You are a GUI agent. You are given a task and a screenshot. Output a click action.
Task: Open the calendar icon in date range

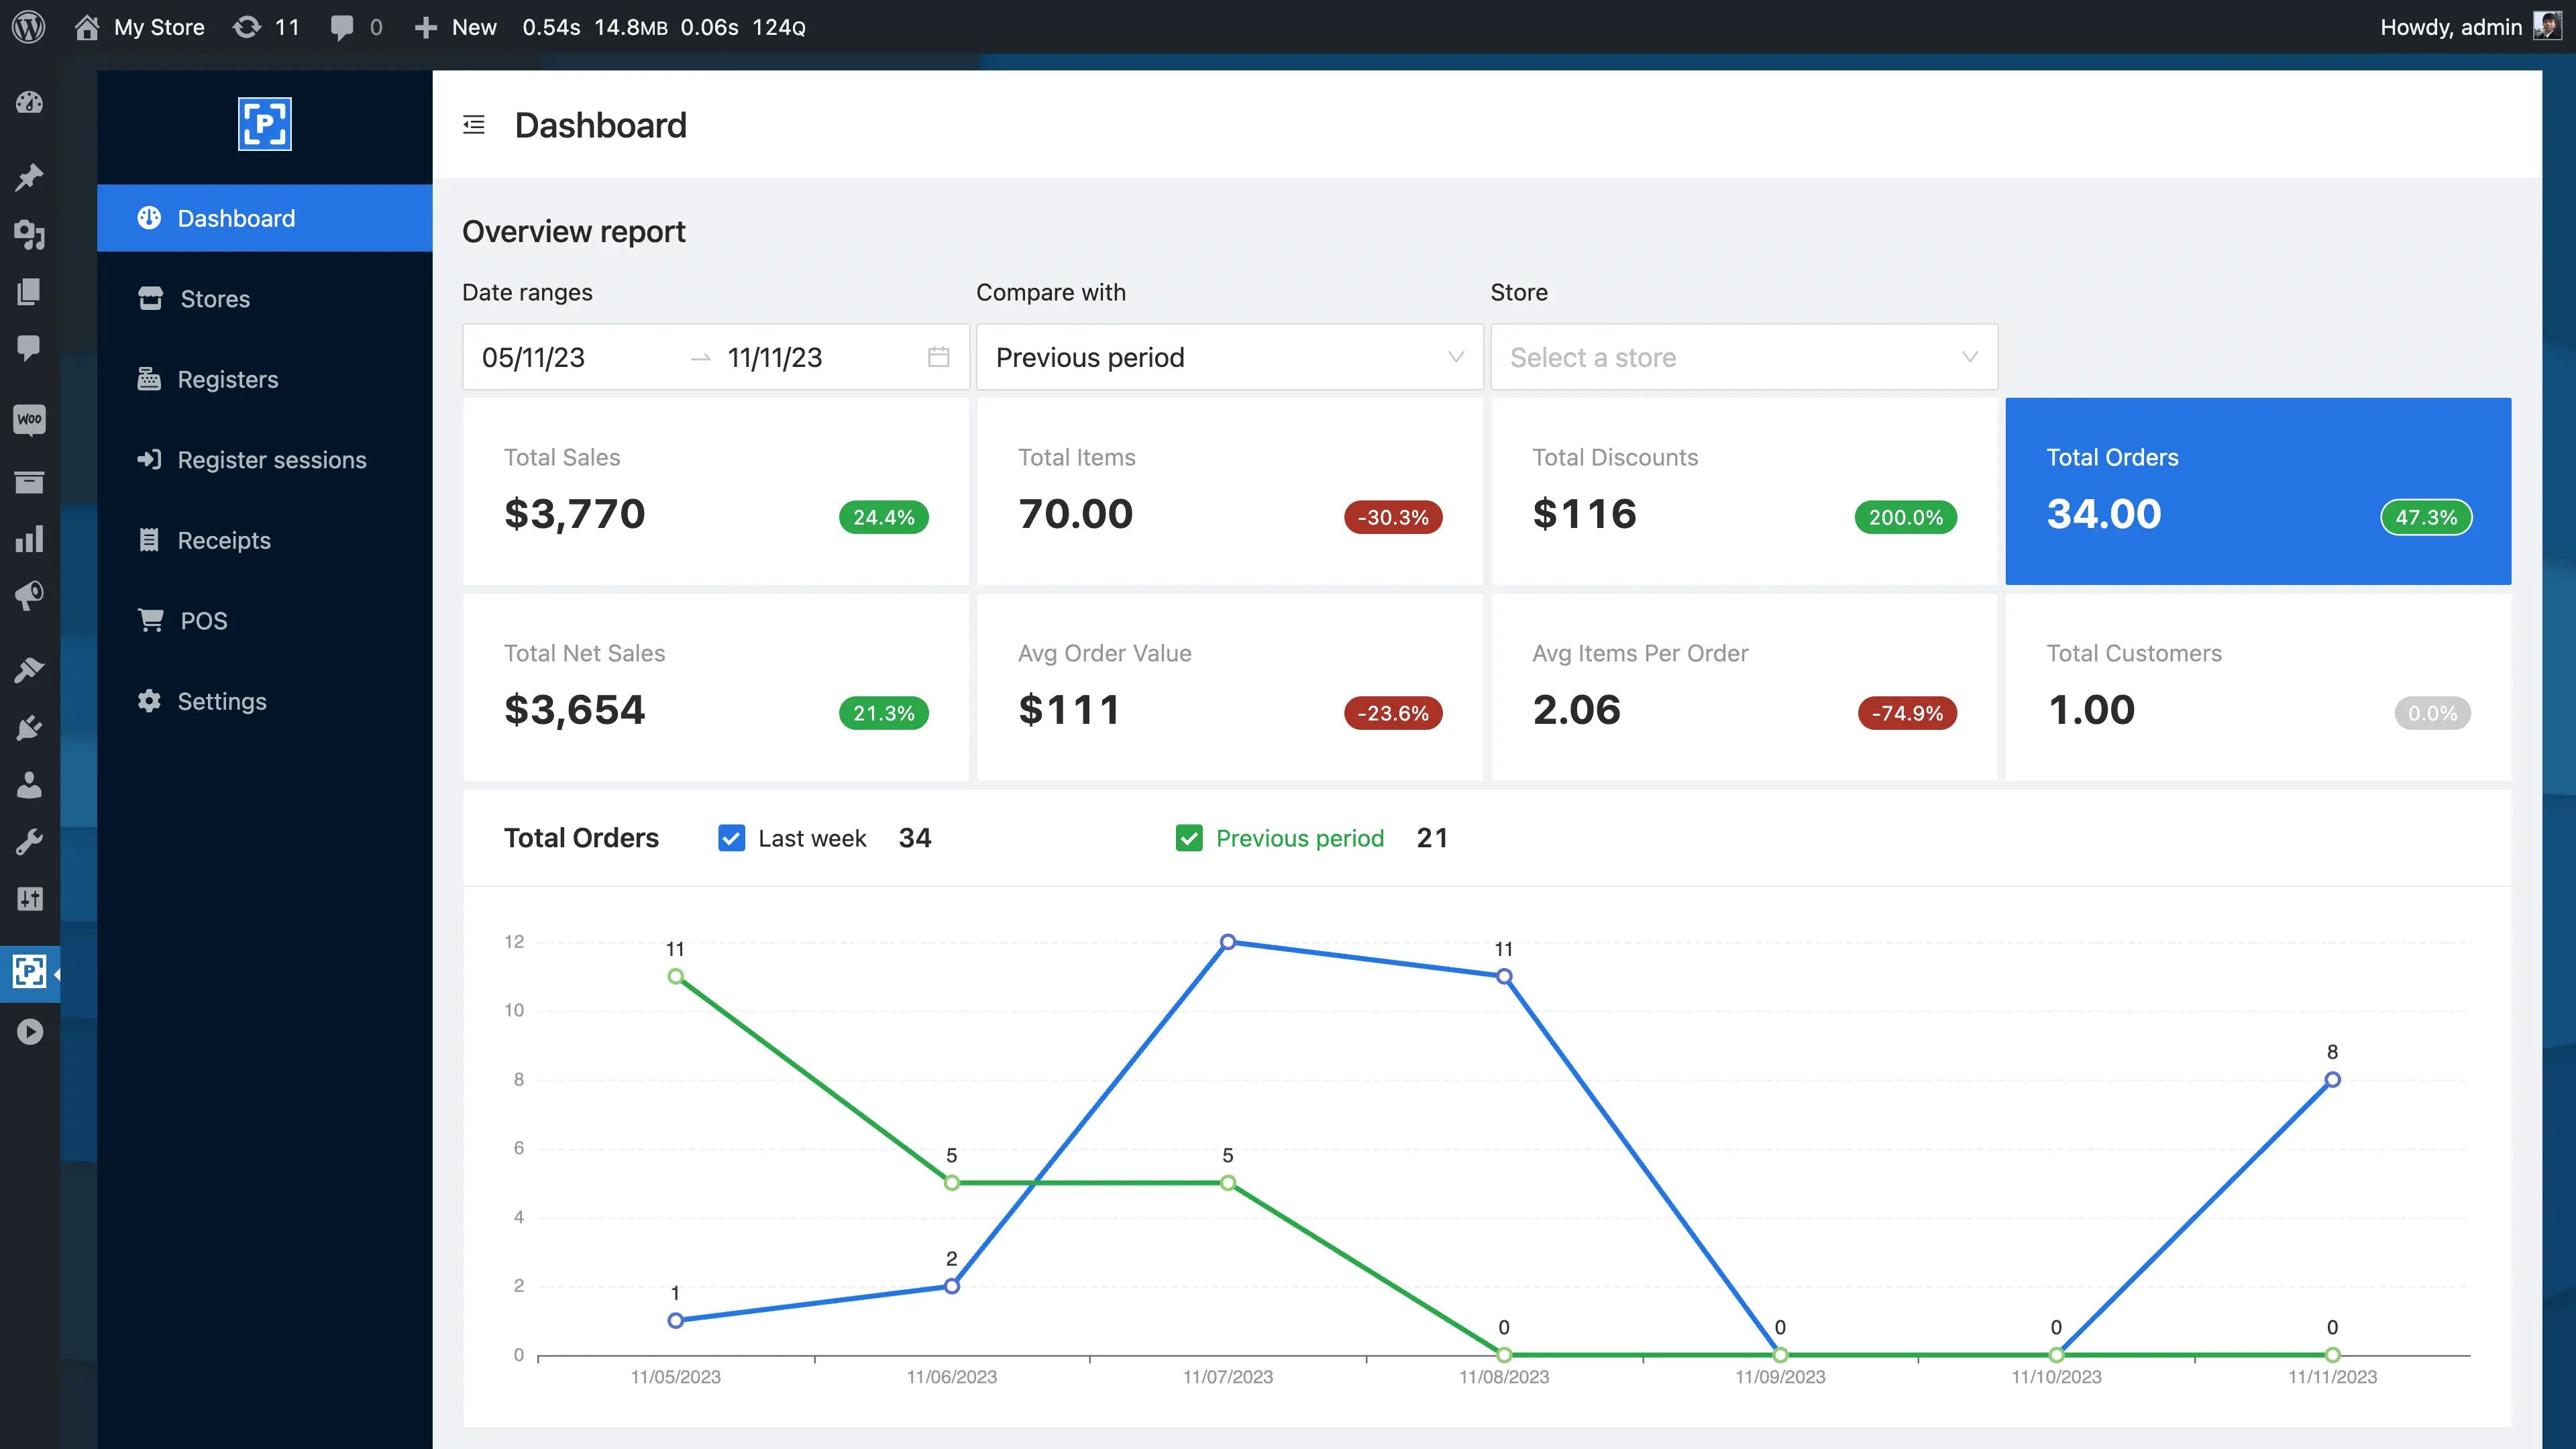(x=938, y=357)
